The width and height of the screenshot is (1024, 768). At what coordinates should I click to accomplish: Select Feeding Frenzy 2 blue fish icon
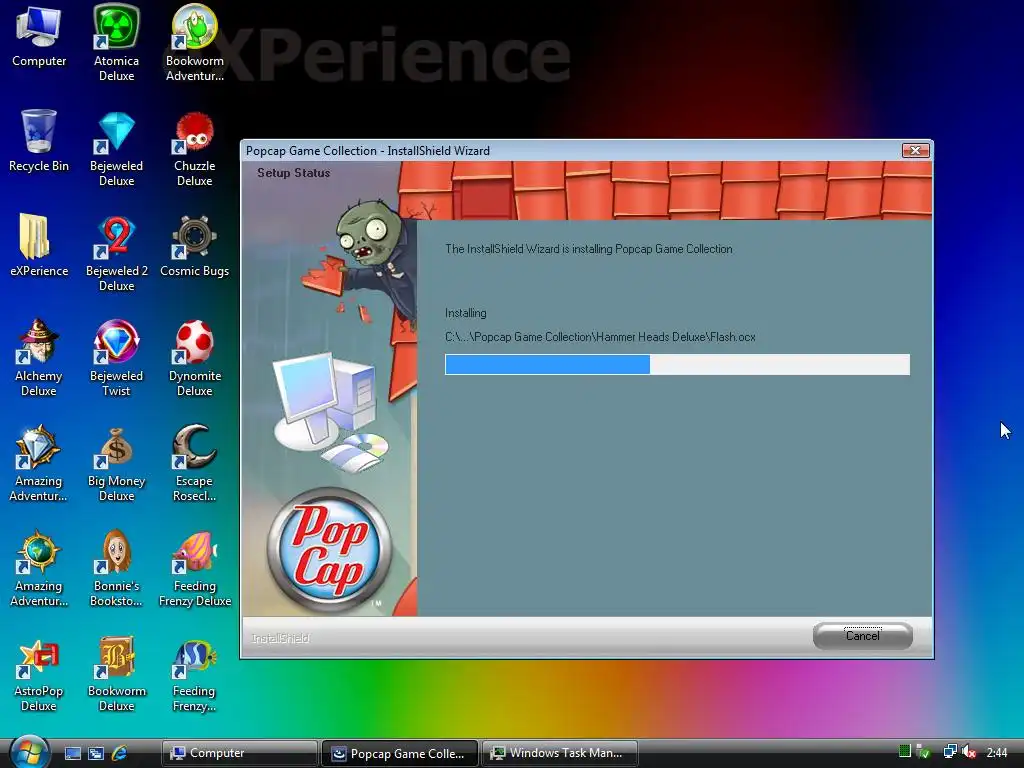point(194,673)
